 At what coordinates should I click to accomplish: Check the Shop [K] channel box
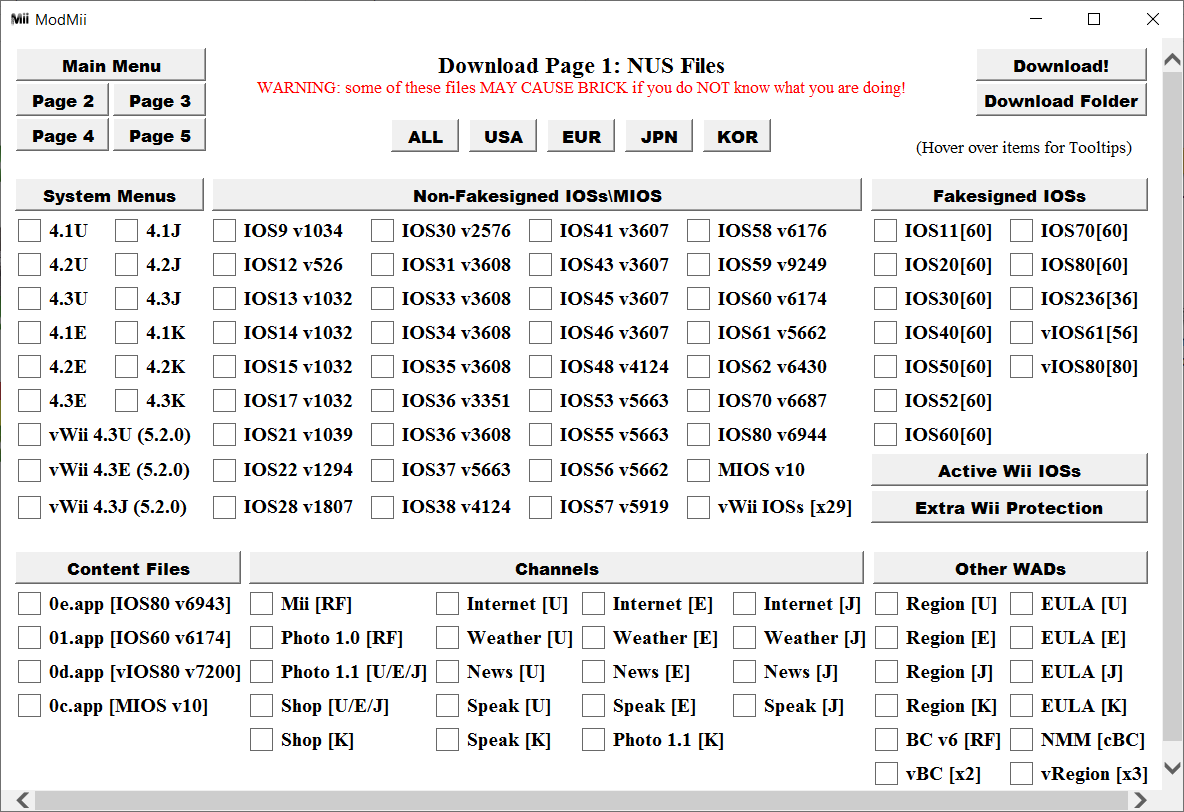point(261,739)
